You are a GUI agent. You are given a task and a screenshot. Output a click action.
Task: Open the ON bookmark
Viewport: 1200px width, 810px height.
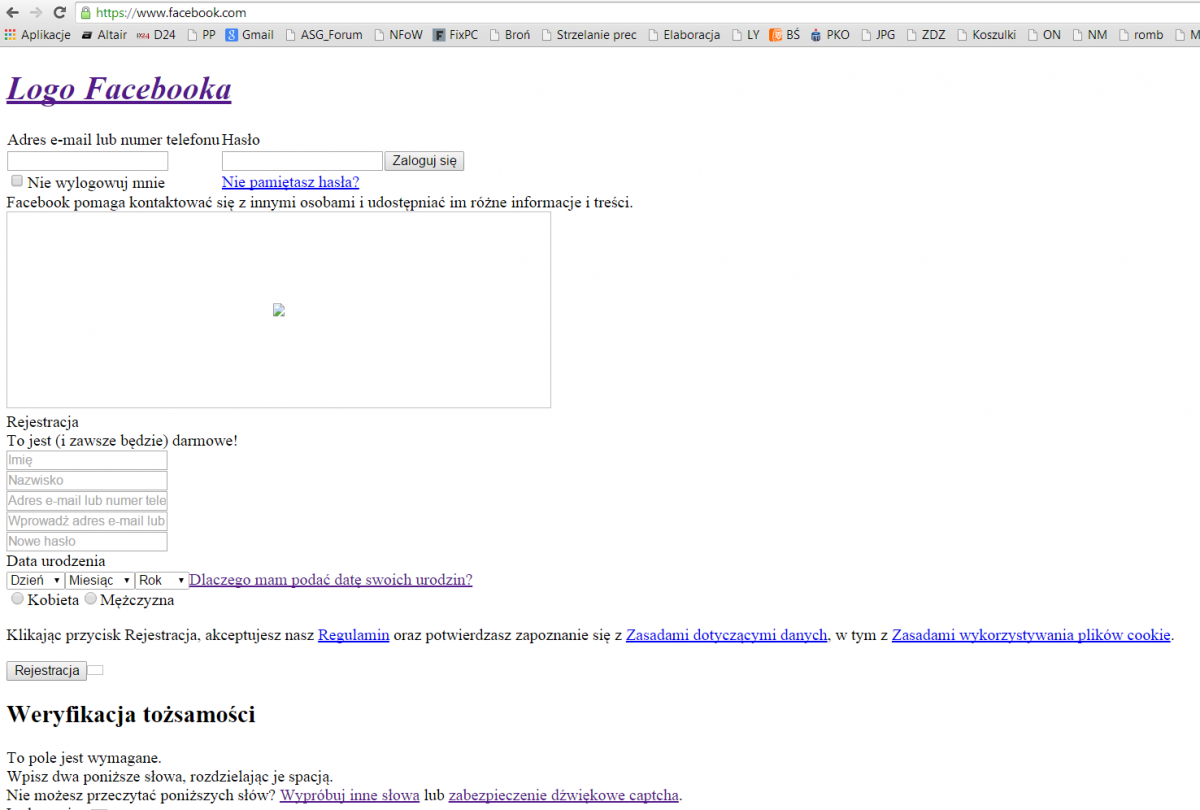[x=1043, y=35]
